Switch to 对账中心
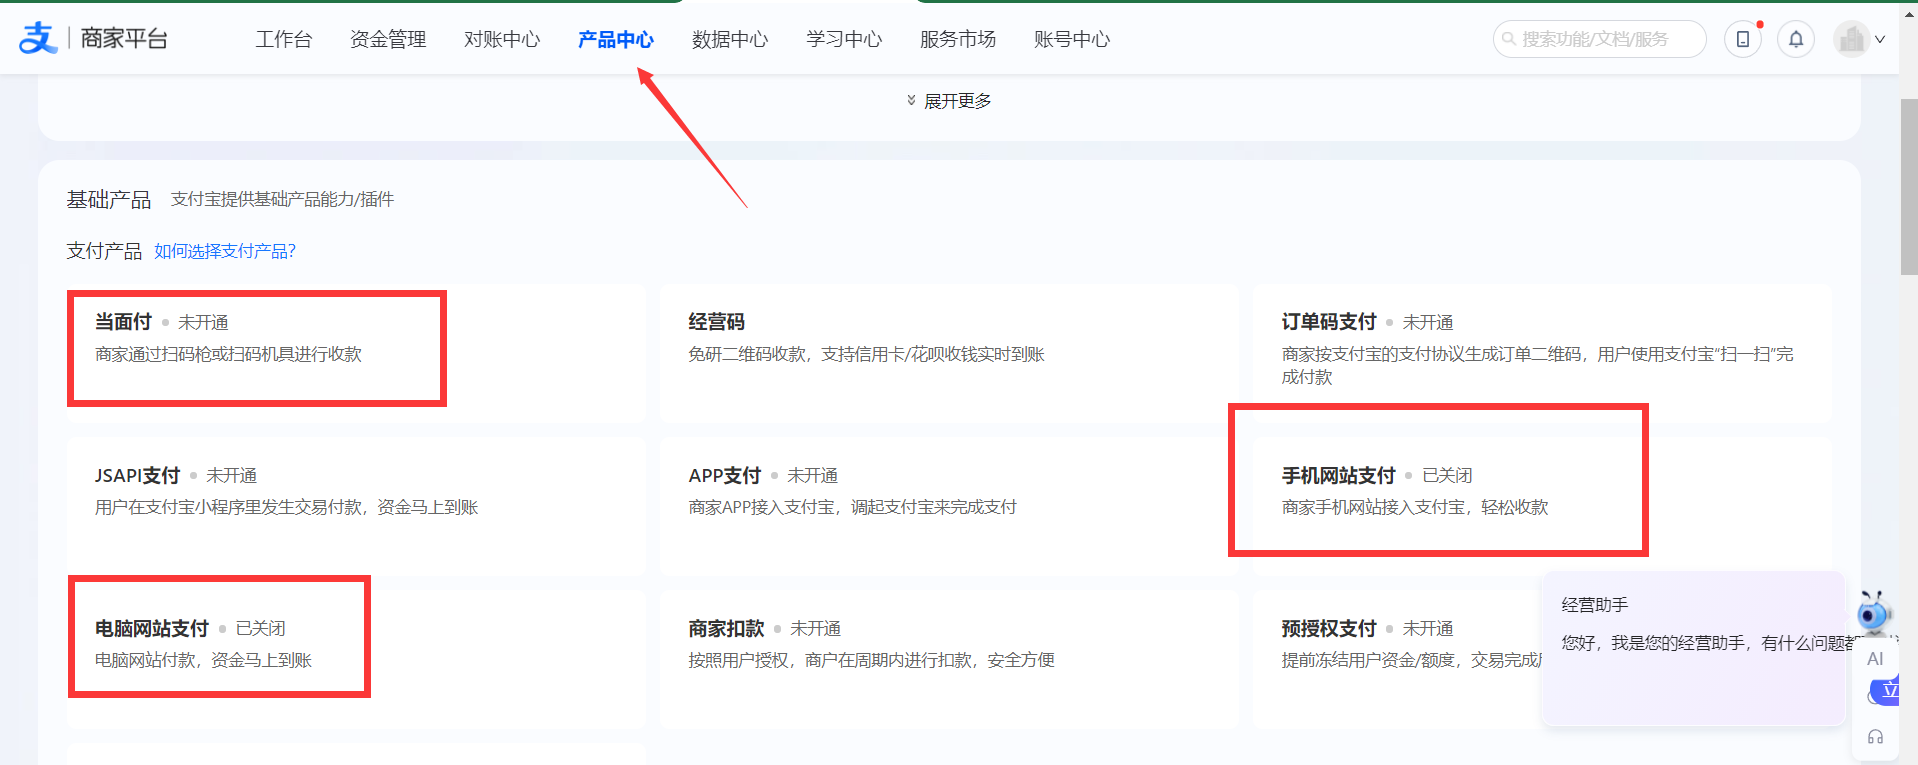The width and height of the screenshot is (1918, 765). (502, 39)
